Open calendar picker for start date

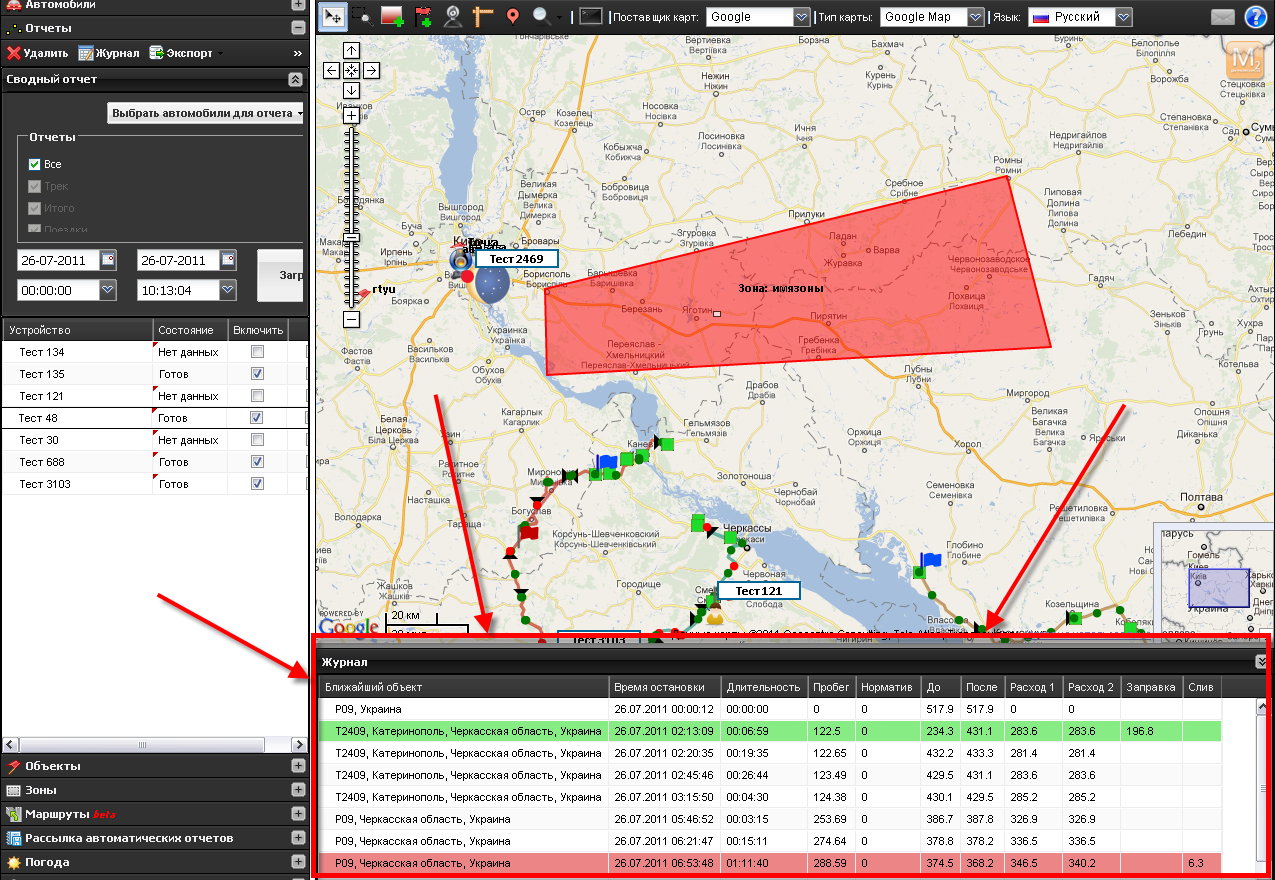tap(108, 260)
